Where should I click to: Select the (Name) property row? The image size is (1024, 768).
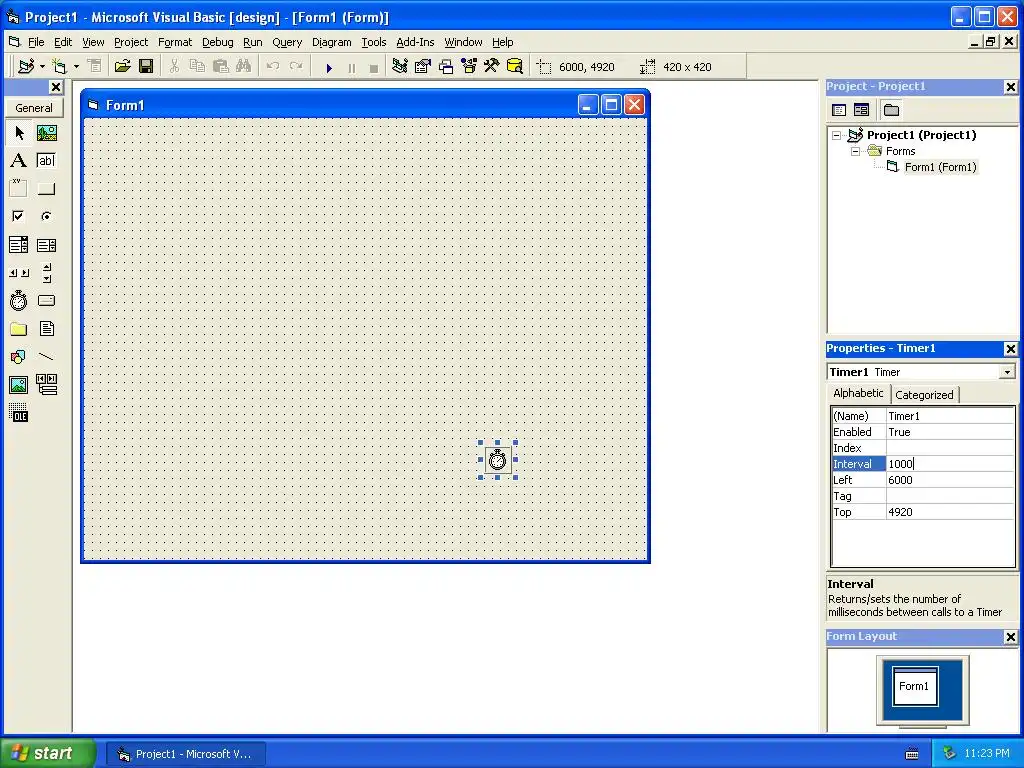tap(923, 416)
